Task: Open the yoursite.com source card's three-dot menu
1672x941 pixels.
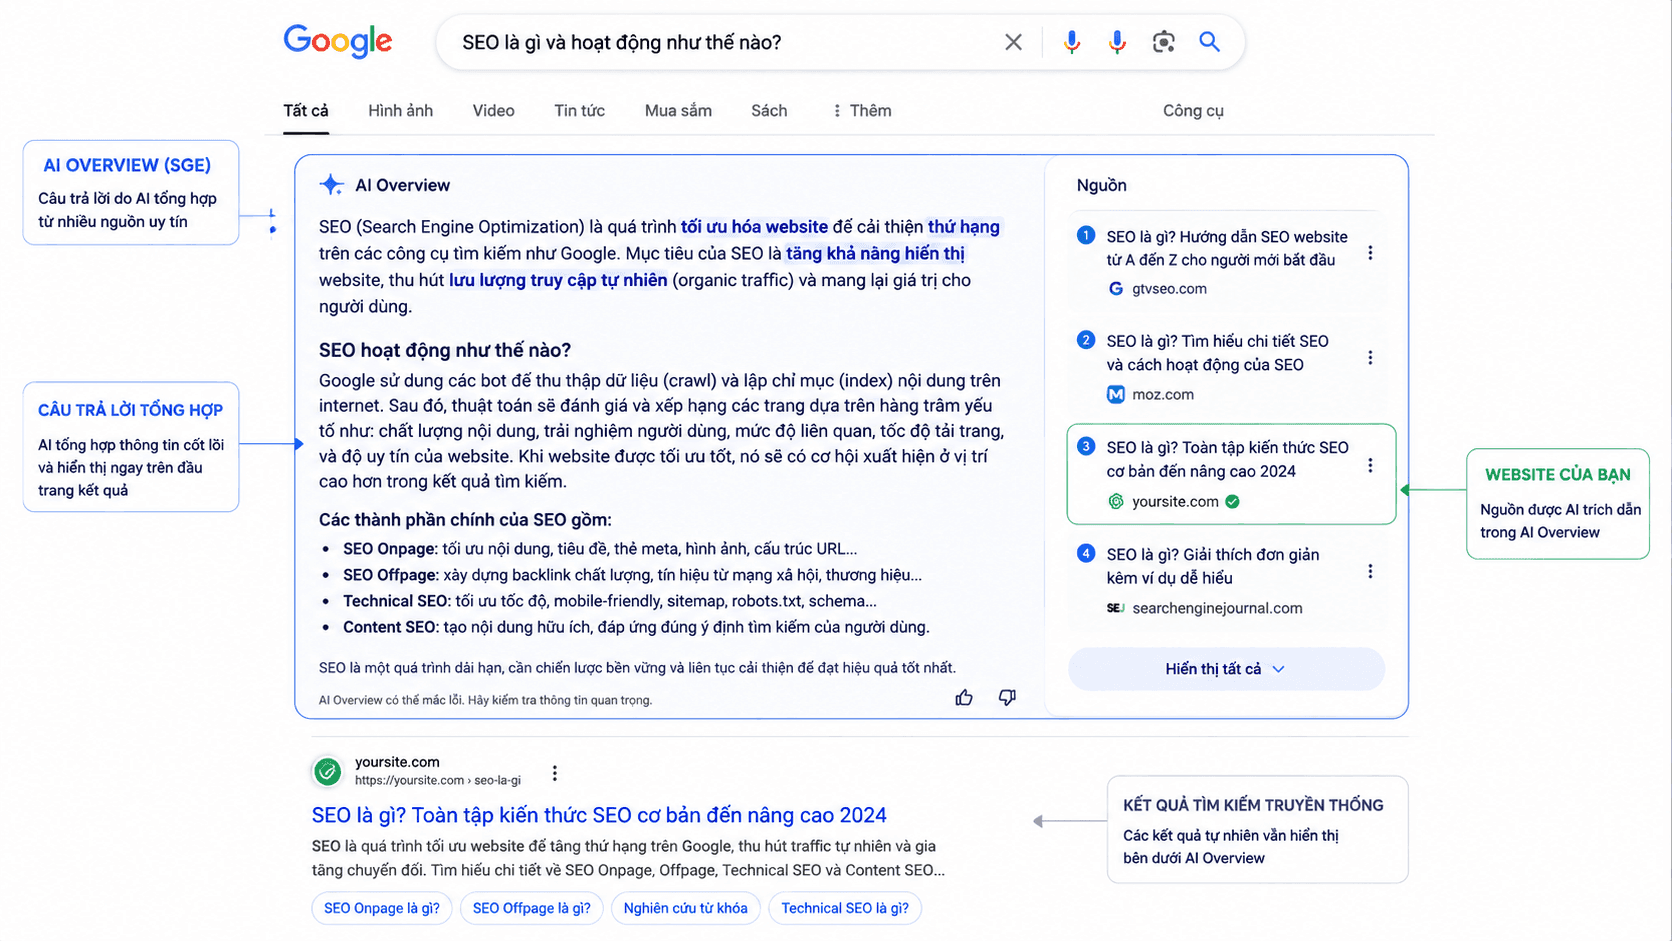Action: pyautogui.click(x=1370, y=465)
